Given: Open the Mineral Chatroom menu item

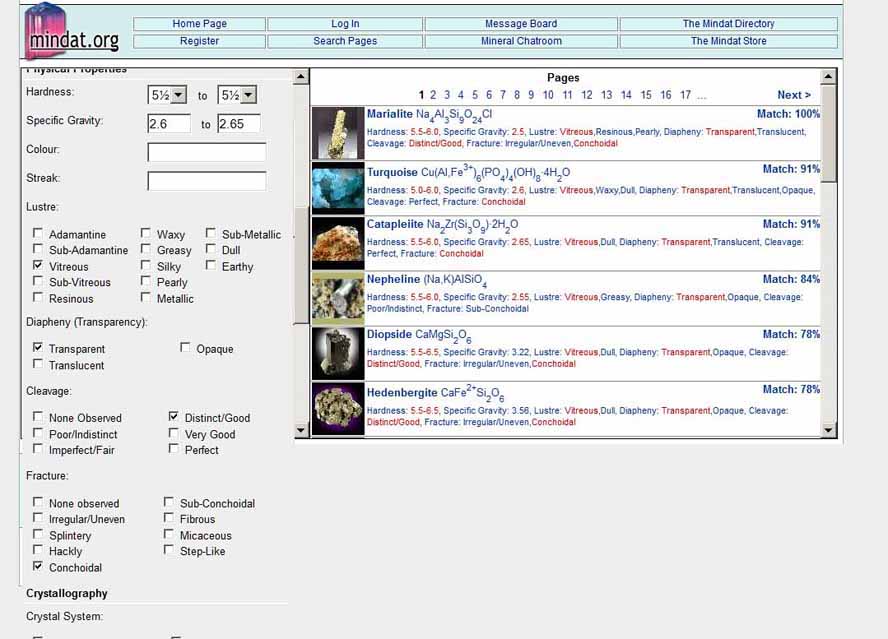Looking at the screenshot, I should [520, 41].
